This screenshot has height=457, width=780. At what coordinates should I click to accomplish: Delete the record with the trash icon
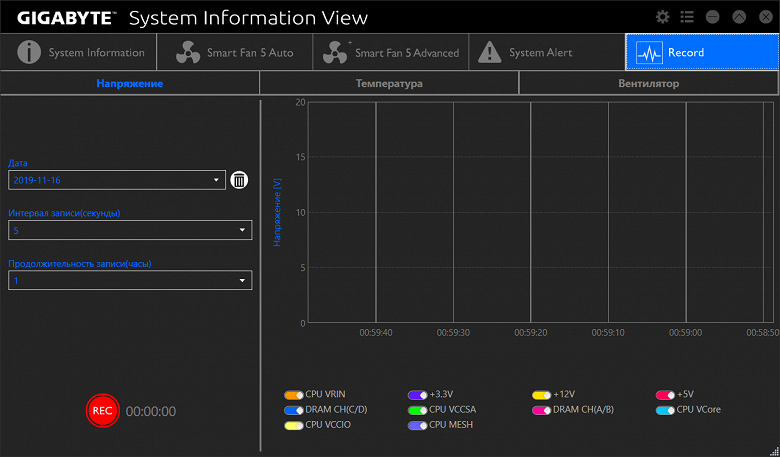point(239,180)
